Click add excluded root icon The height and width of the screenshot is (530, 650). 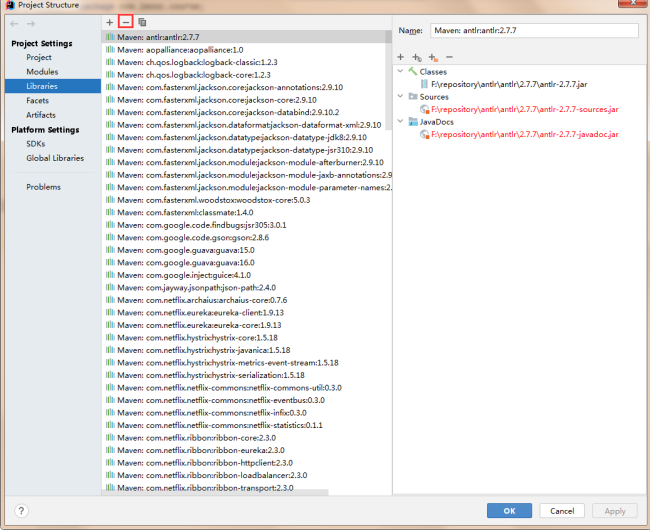pyautogui.click(x=433, y=58)
